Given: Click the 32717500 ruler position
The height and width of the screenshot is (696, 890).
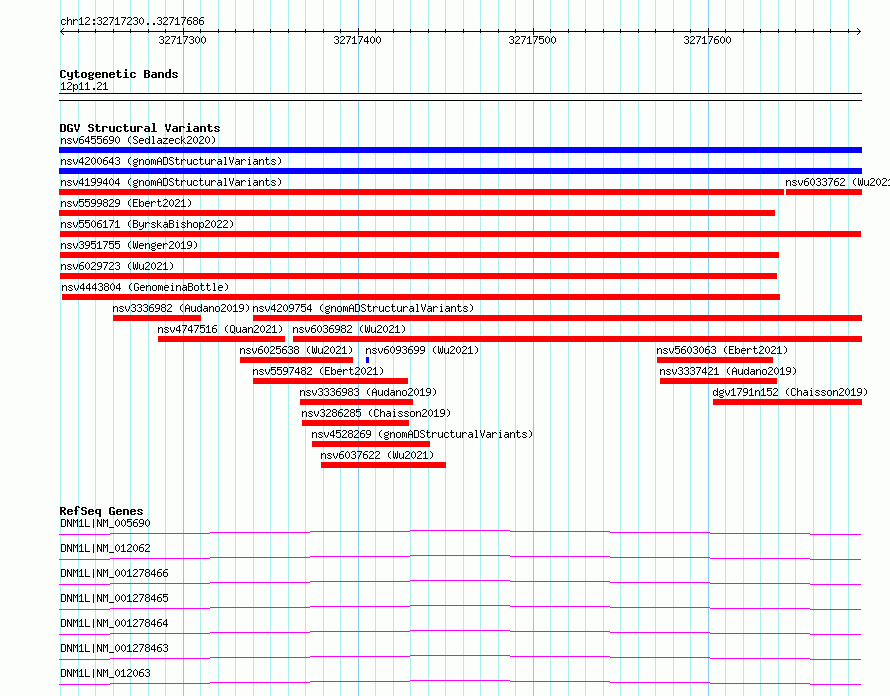Looking at the screenshot, I should click(x=532, y=40).
